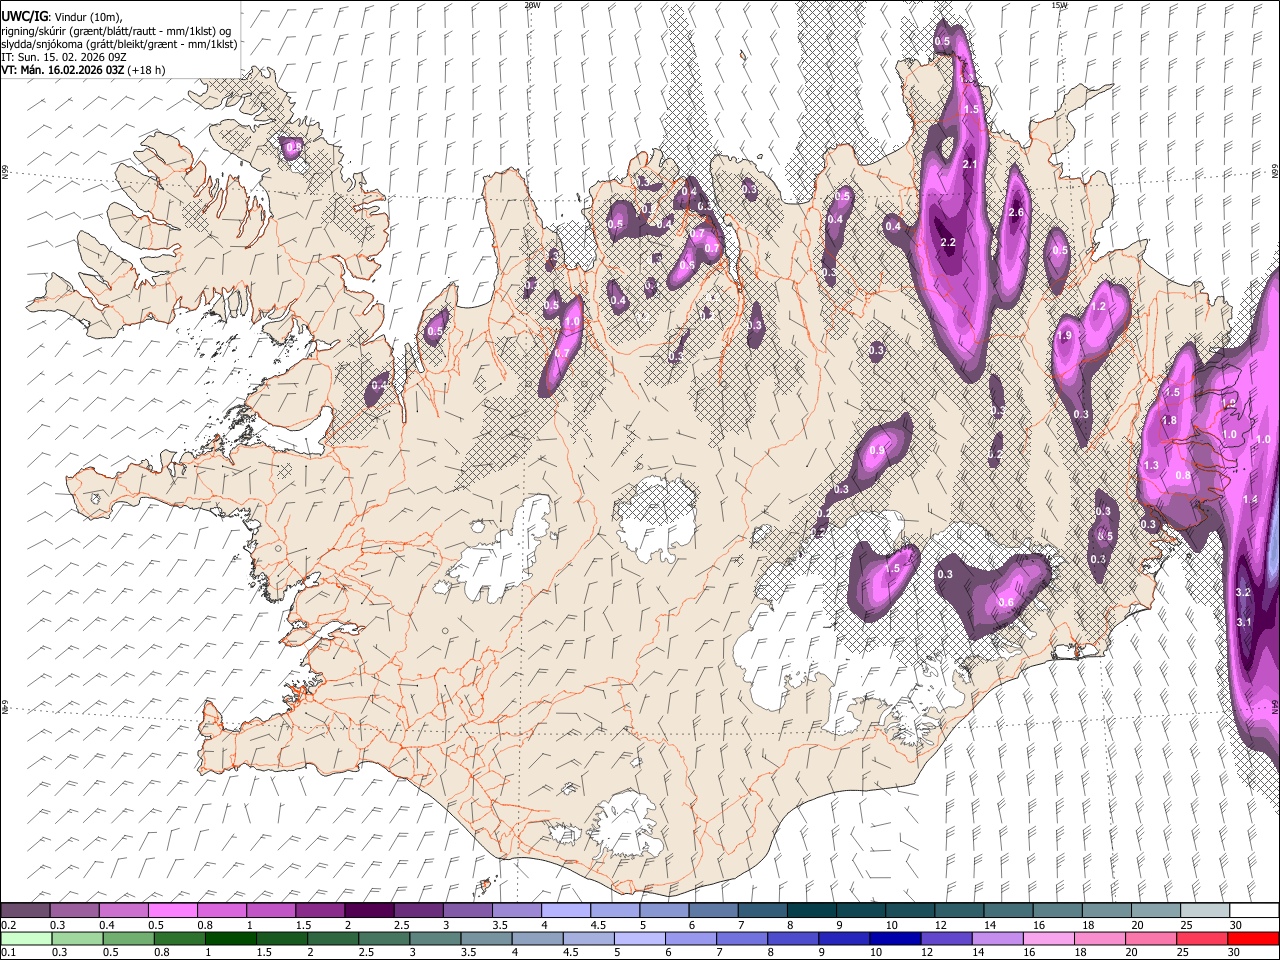This screenshot has width=1280, height=960.
Task: Click the light periwinkle 4–4.5 snow legend swatch
Action: 566,911
